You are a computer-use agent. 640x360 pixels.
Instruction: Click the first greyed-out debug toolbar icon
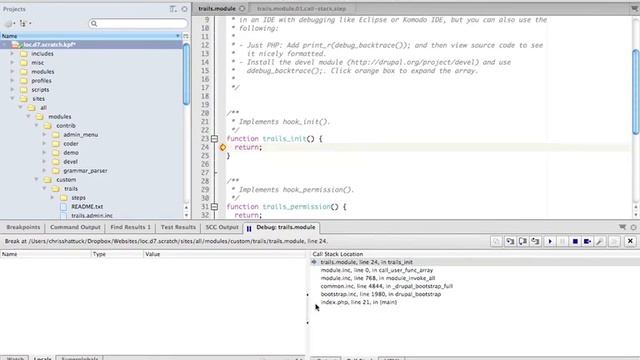[496, 241]
